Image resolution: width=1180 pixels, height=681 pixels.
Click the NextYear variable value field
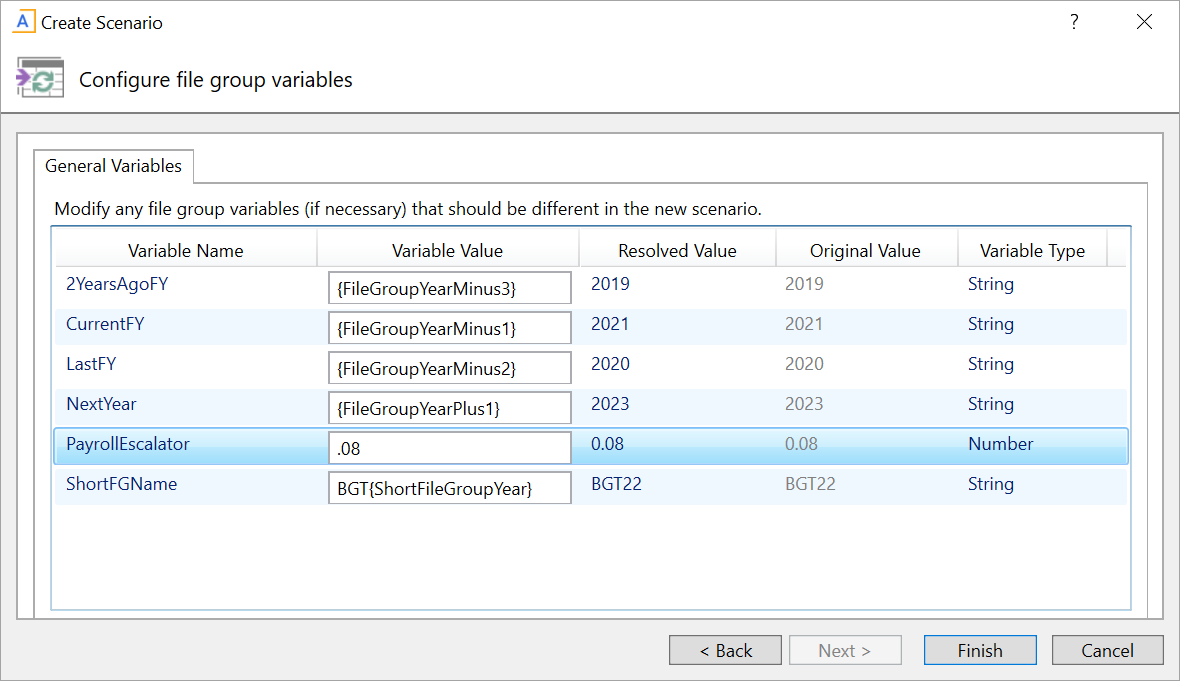coord(449,408)
